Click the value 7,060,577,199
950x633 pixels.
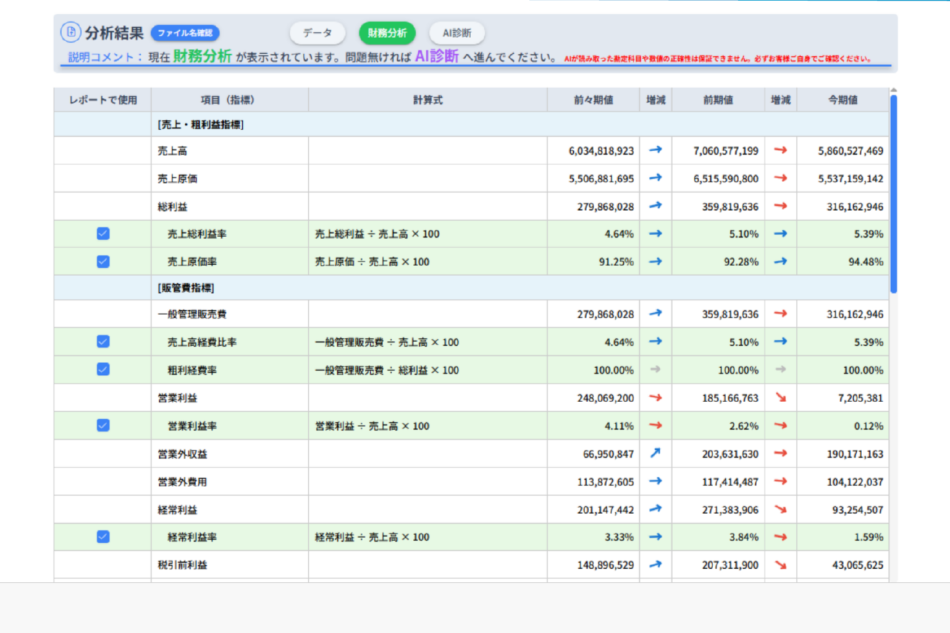726,151
